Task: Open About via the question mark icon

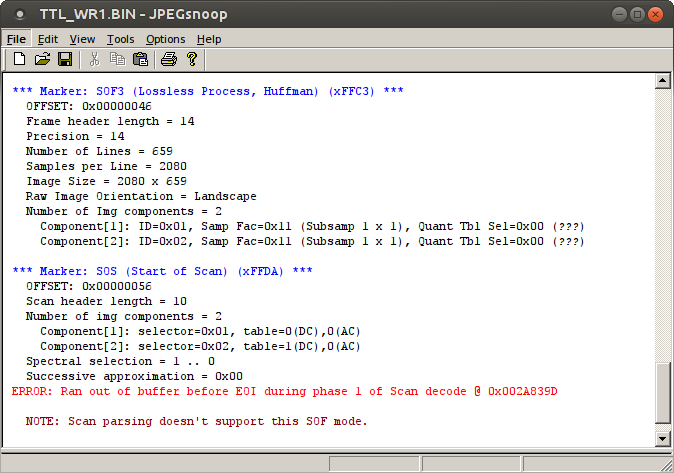Action: pos(192,59)
